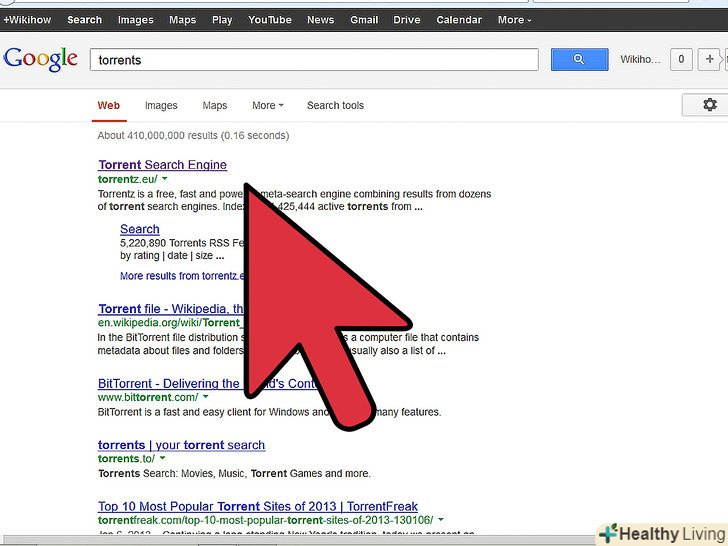Open +Wikihow profile link in top bar
728x546 pixels.
pyautogui.click(x=27, y=20)
